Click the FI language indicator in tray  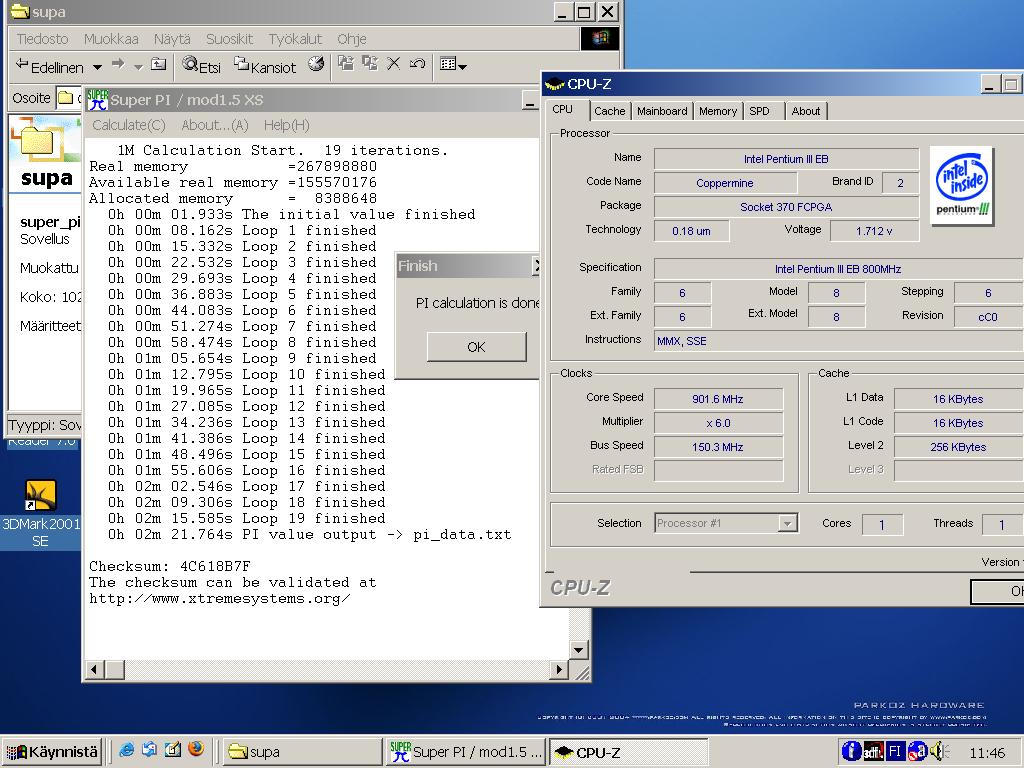(x=895, y=751)
